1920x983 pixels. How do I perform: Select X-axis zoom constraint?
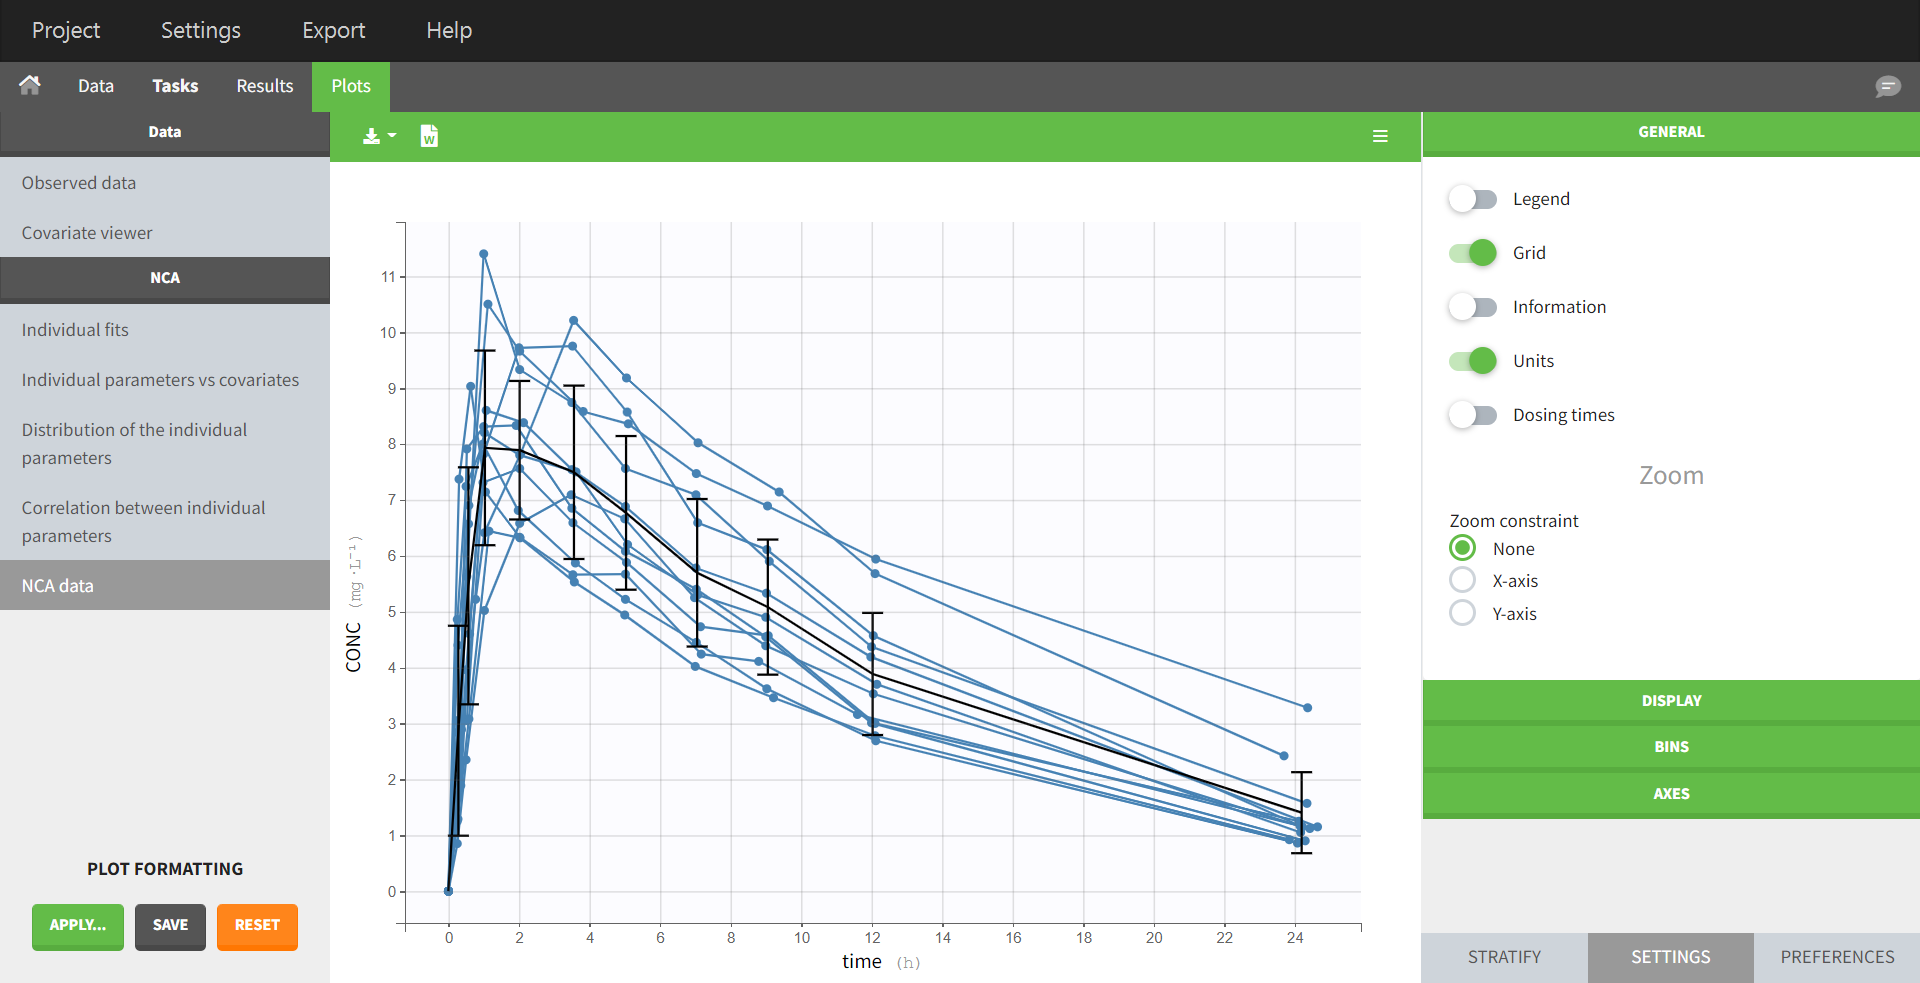click(x=1462, y=581)
